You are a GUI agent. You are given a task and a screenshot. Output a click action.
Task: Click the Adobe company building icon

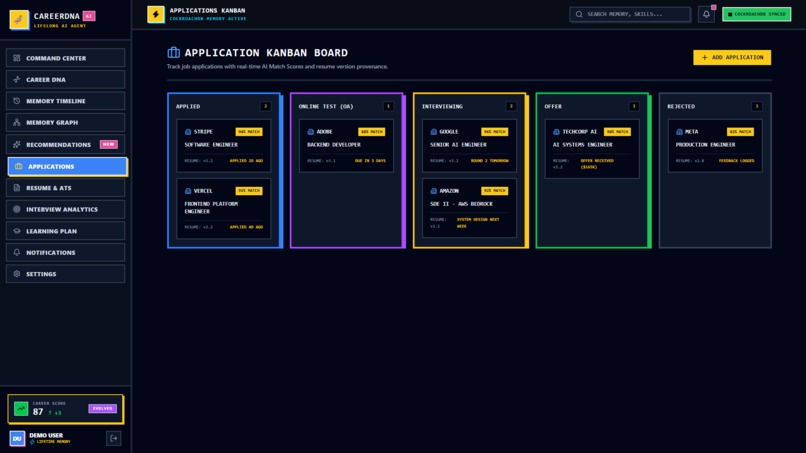310,132
